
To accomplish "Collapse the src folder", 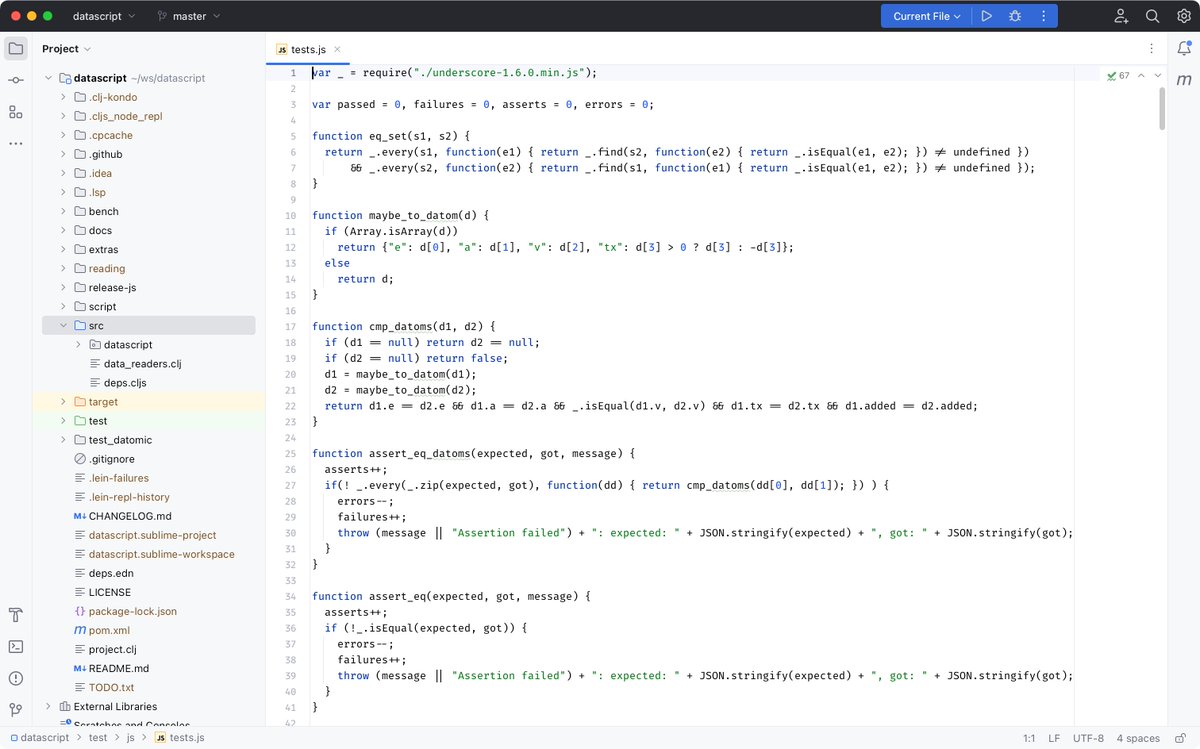I will click(x=63, y=325).
